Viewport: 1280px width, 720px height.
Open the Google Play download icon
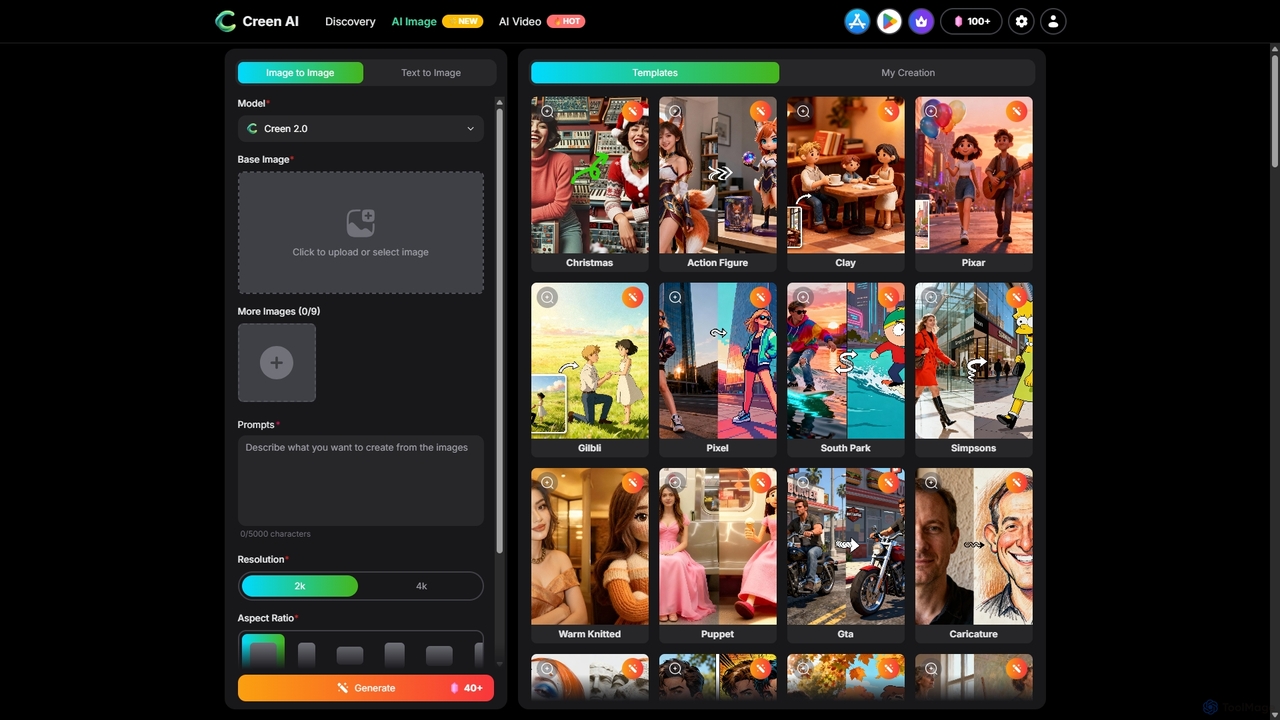point(889,21)
